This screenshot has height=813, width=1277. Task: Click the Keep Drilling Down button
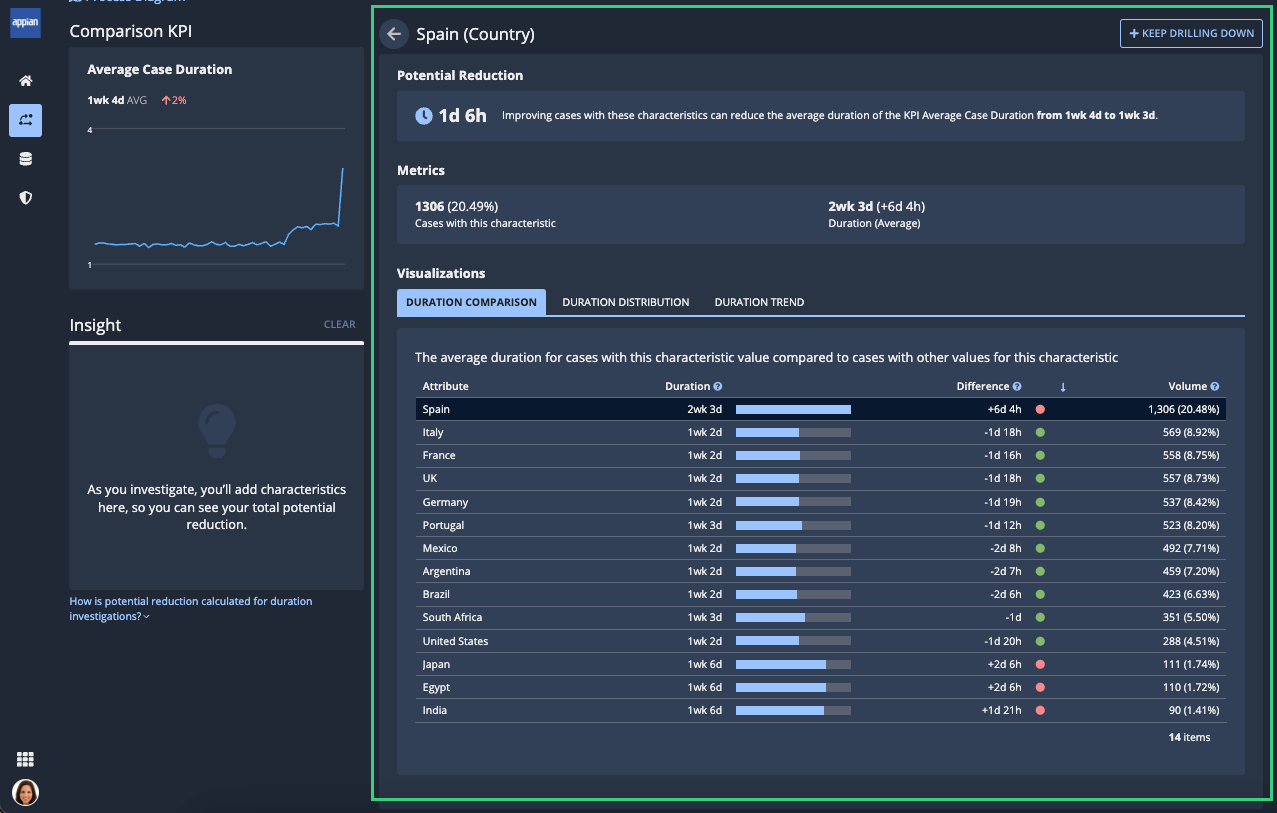pyautogui.click(x=1191, y=33)
